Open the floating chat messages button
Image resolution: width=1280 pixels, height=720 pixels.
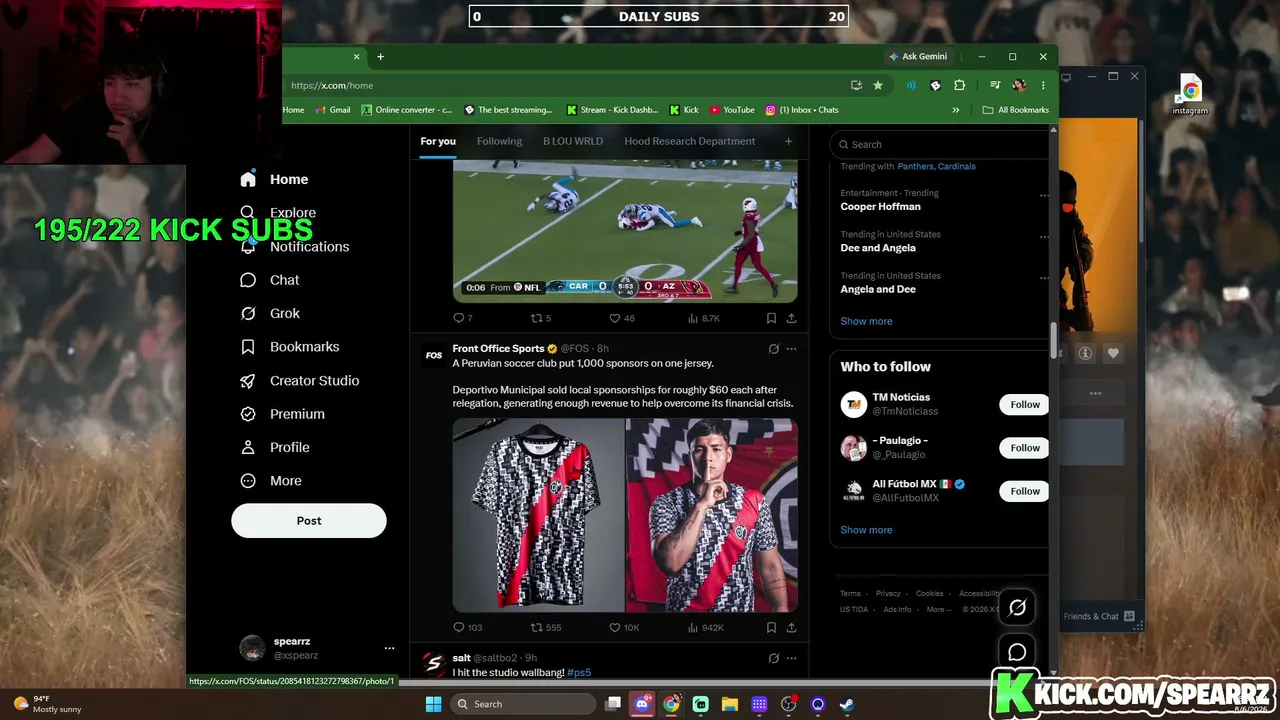[x=1017, y=652]
